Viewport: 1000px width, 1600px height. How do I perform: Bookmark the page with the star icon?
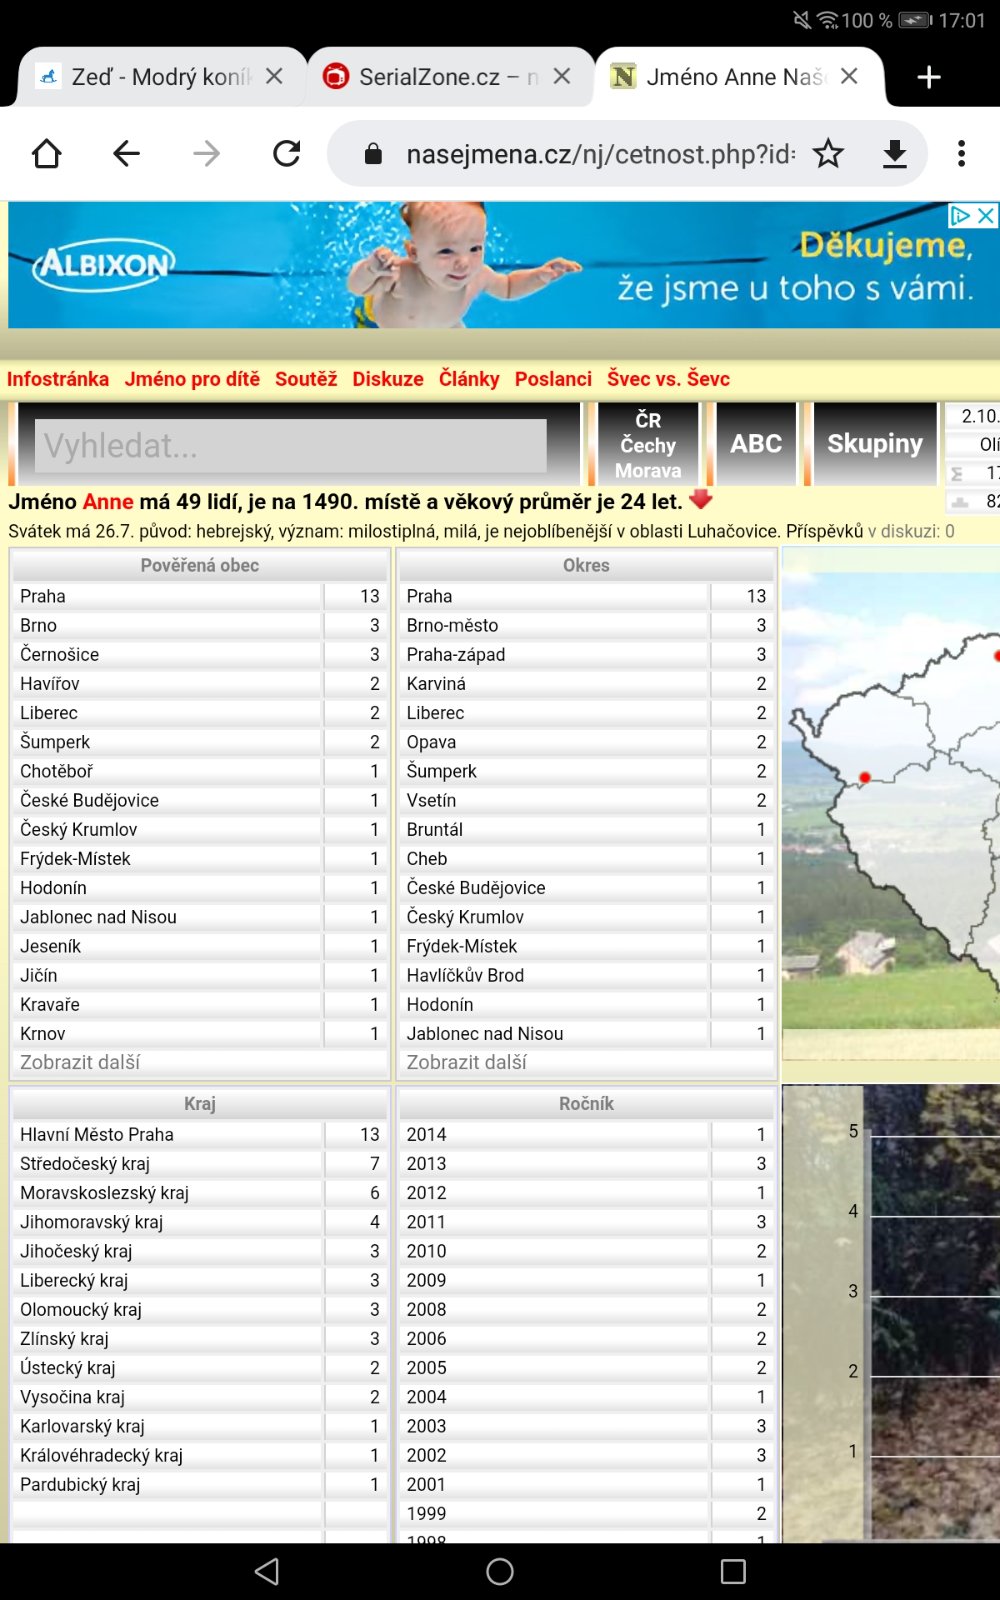(x=828, y=154)
